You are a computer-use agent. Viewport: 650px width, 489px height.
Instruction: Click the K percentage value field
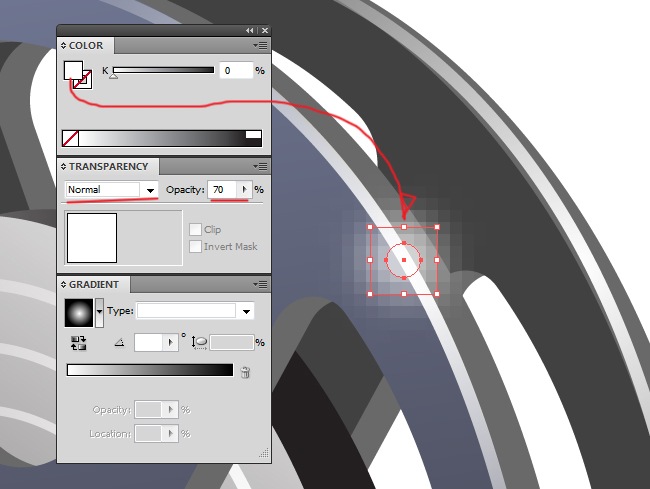(236, 70)
